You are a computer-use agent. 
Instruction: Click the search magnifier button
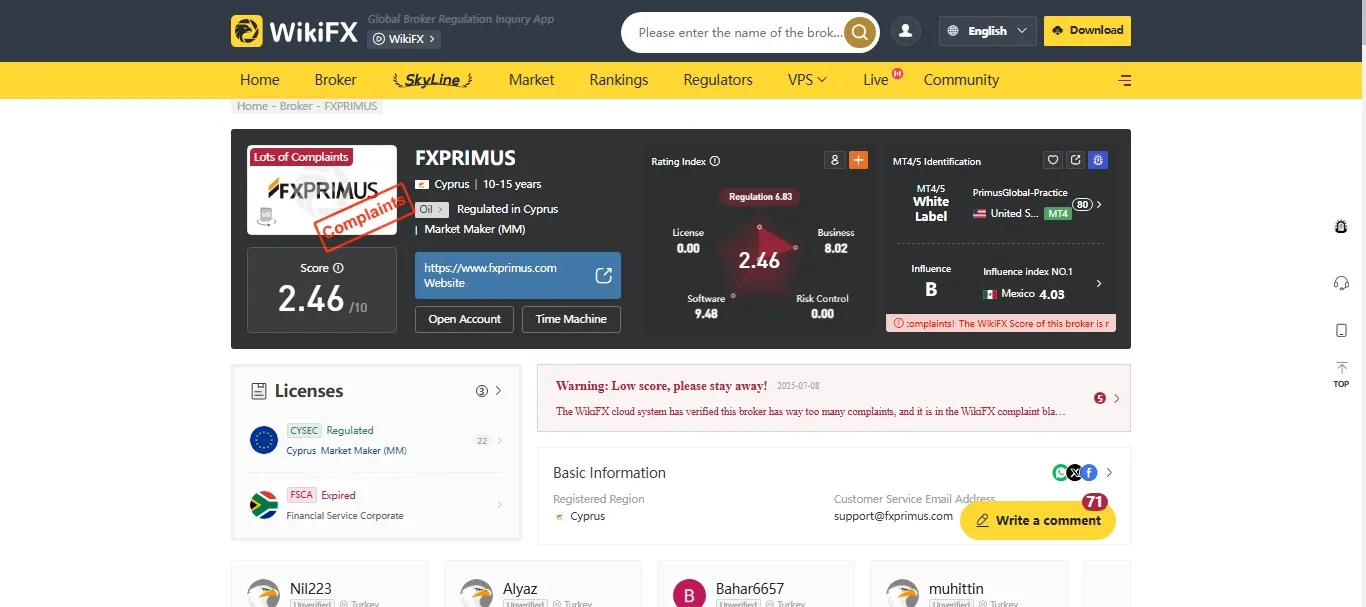(x=860, y=32)
